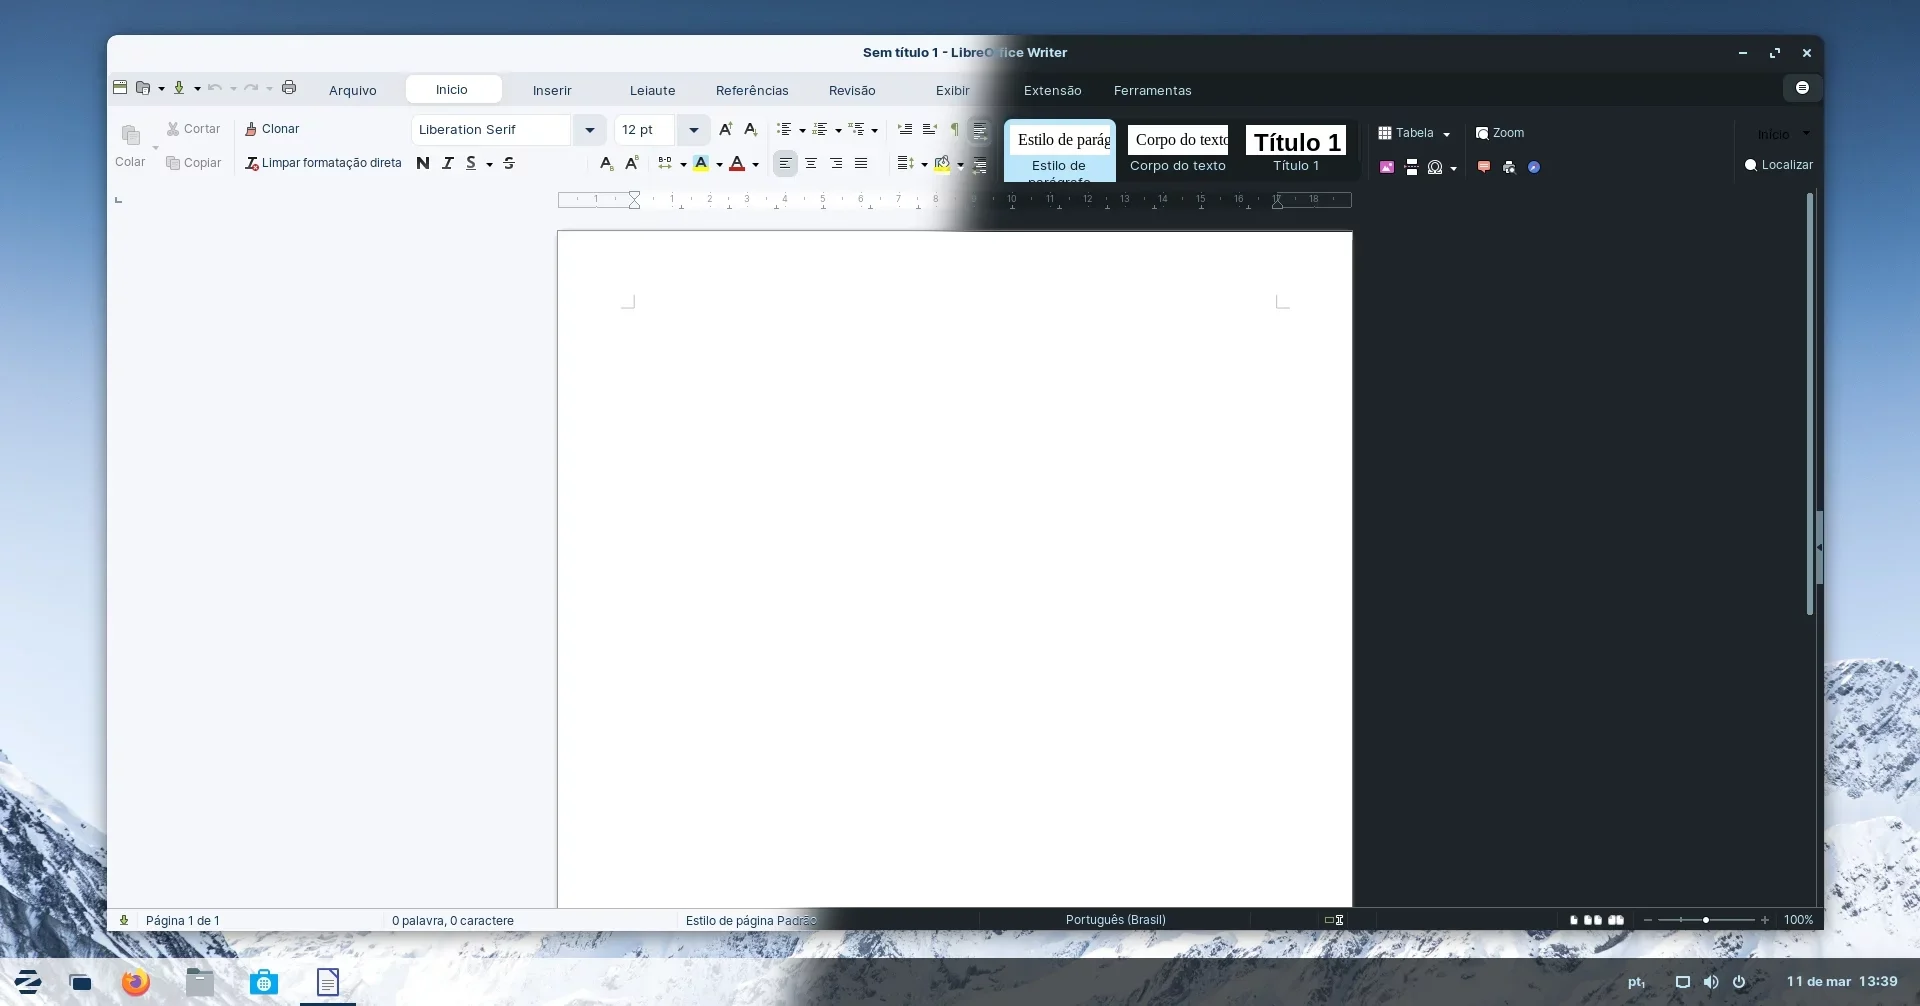Image resolution: width=1920 pixels, height=1006 pixels.
Task: Select single-page view in status bar
Action: [1574, 920]
